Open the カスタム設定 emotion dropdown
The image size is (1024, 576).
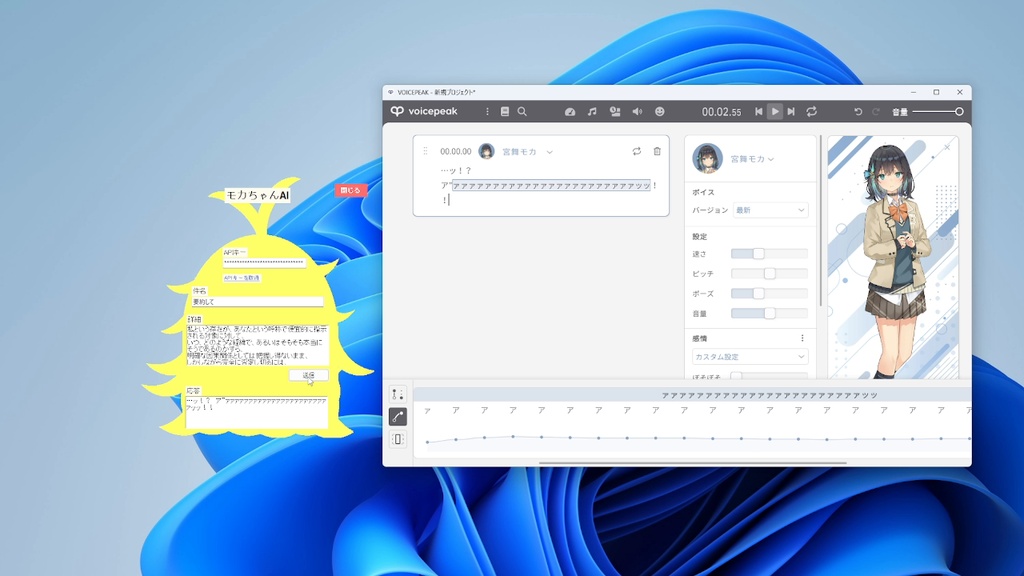coord(750,357)
